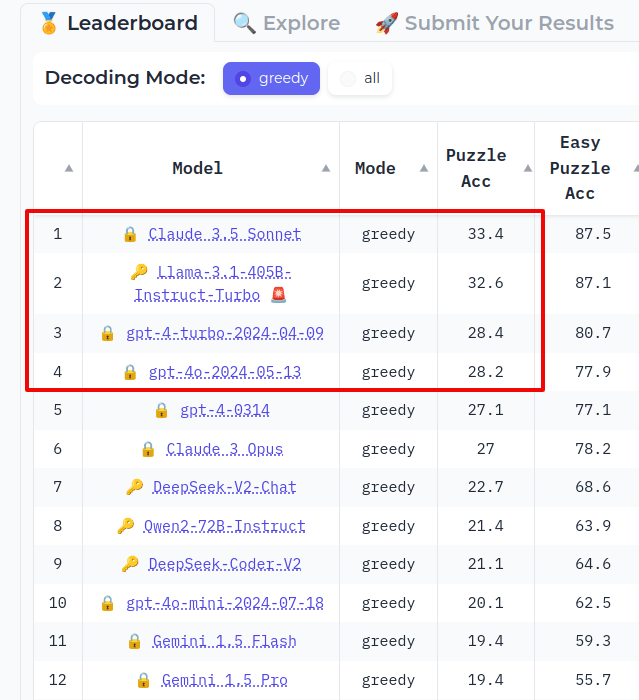Click Easy Puzzle Acc value 87.5

click(593, 234)
